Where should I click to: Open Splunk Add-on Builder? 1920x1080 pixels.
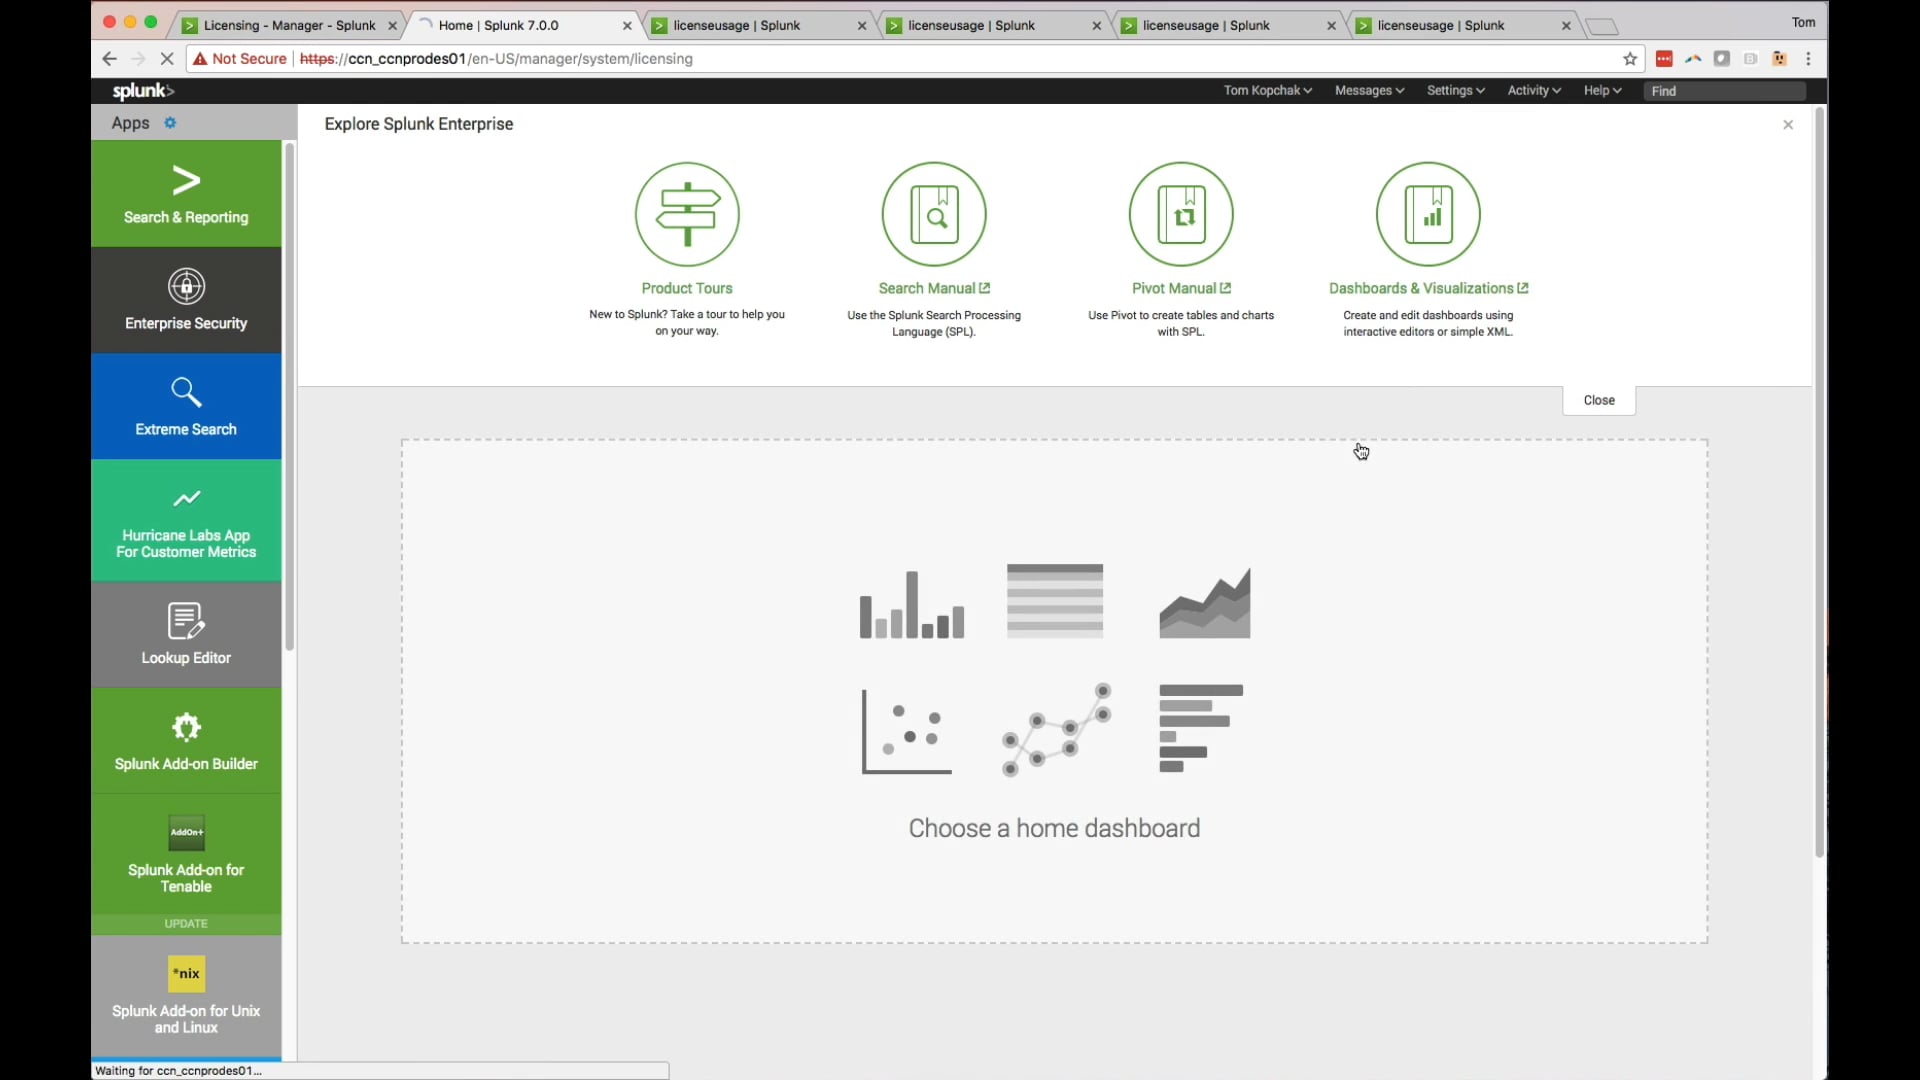185,740
